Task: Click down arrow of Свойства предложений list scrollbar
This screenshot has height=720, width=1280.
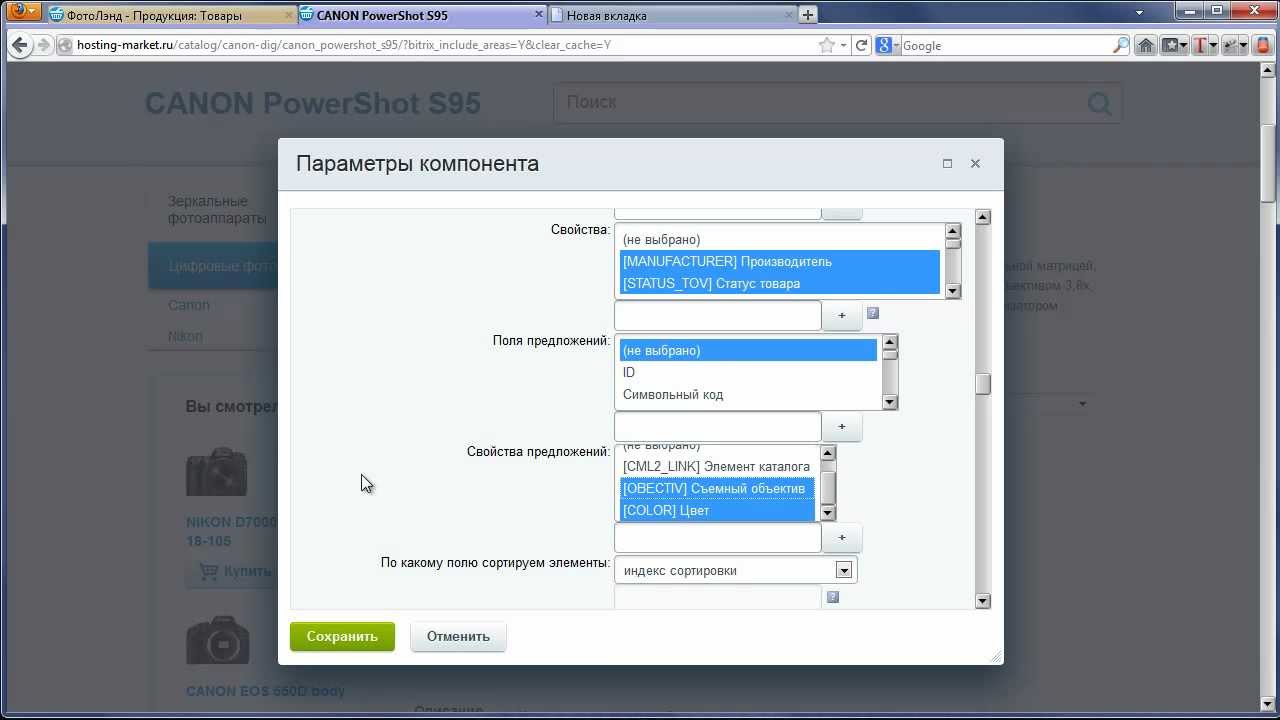Action: [x=828, y=513]
